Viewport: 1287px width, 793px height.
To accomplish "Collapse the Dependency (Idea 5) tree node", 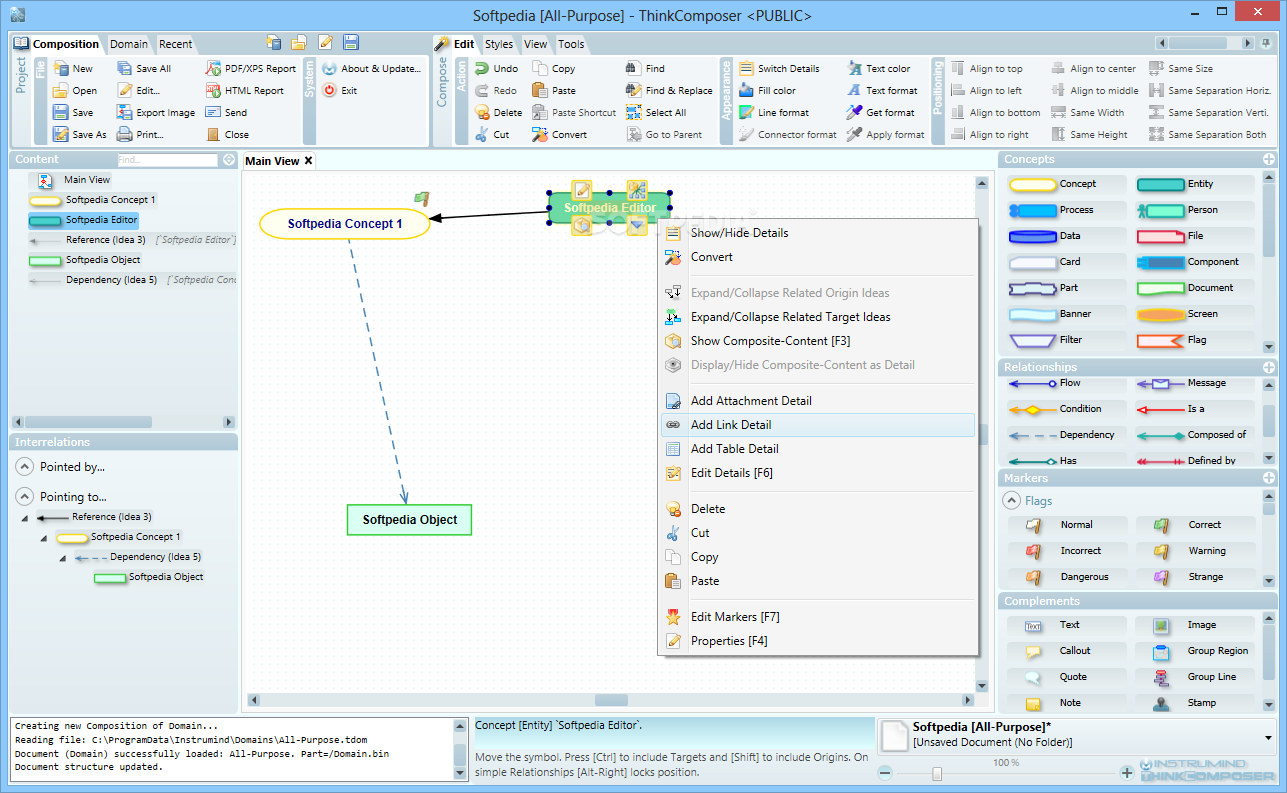I will pyautogui.click(x=62, y=558).
